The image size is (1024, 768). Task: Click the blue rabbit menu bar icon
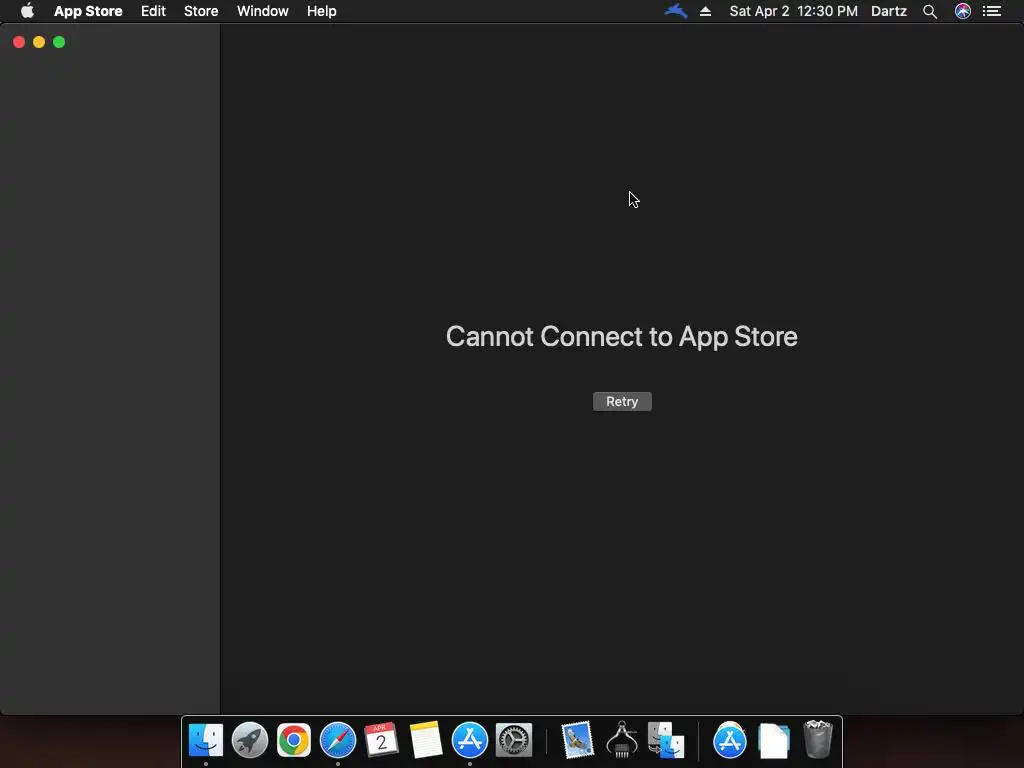[x=675, y=11]
